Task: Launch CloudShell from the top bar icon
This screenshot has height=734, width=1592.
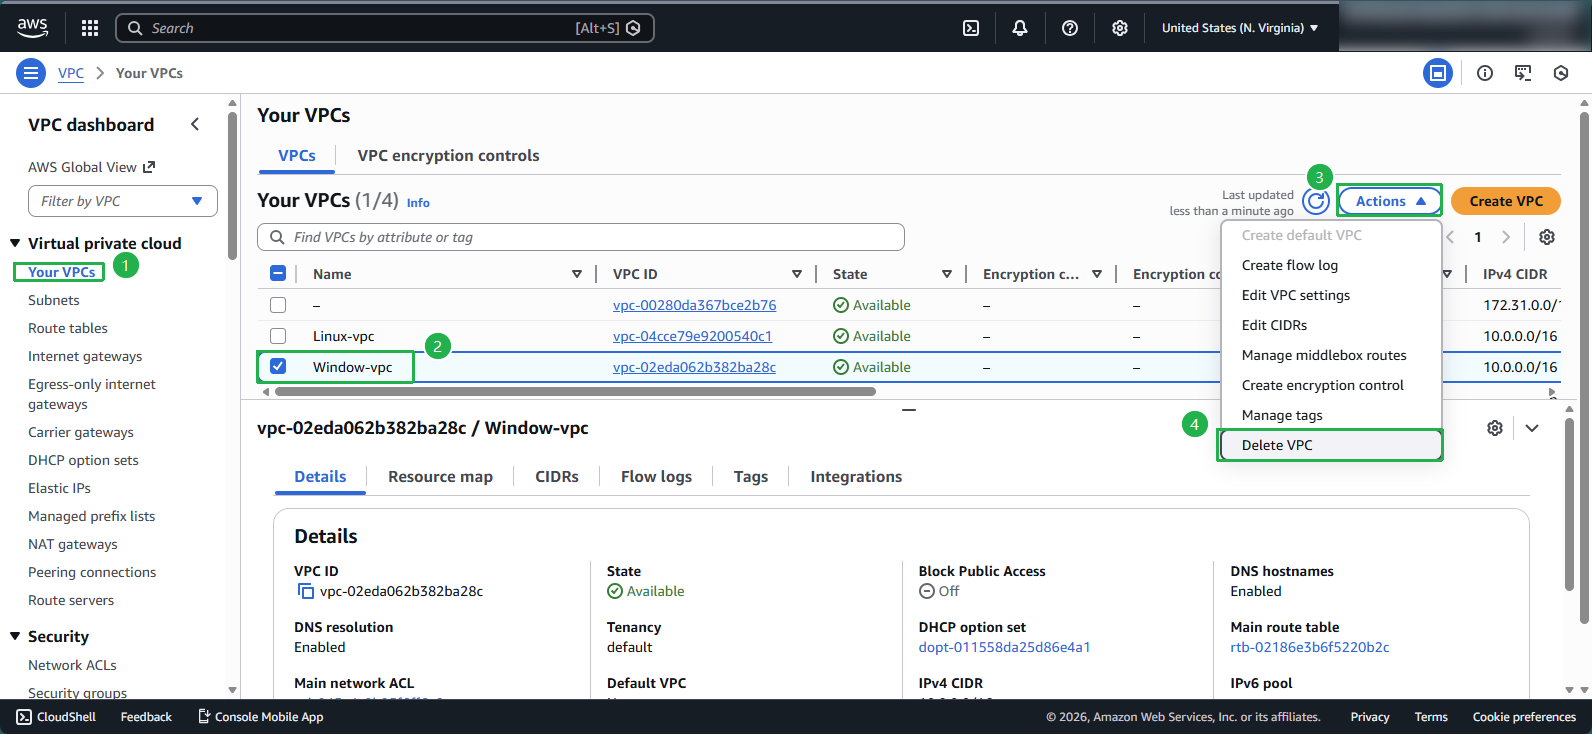Action: 971,28
